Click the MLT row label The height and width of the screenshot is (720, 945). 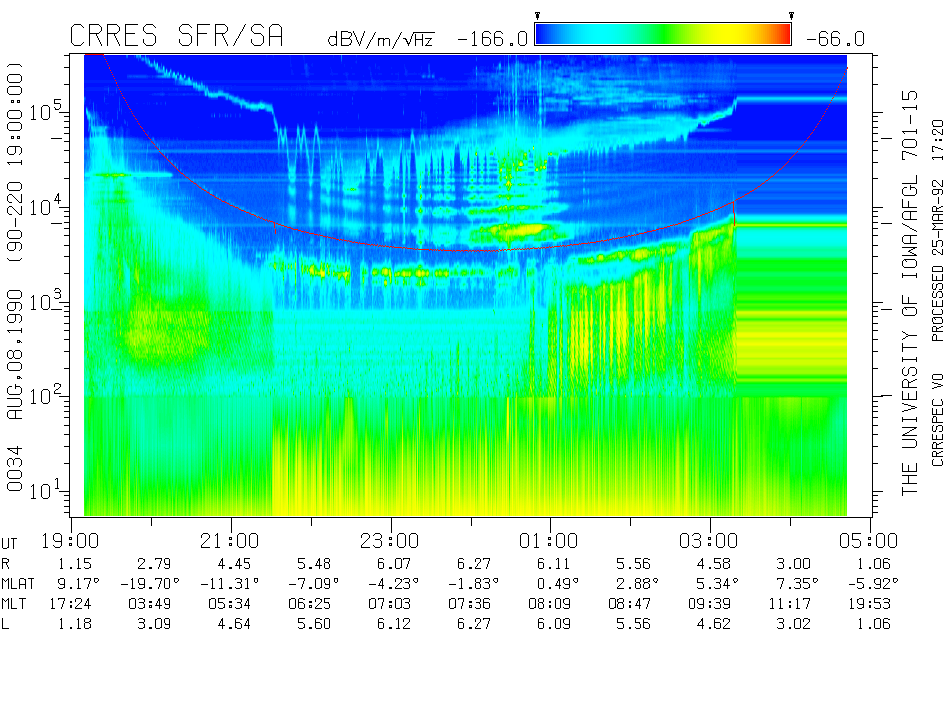point(14,603)
